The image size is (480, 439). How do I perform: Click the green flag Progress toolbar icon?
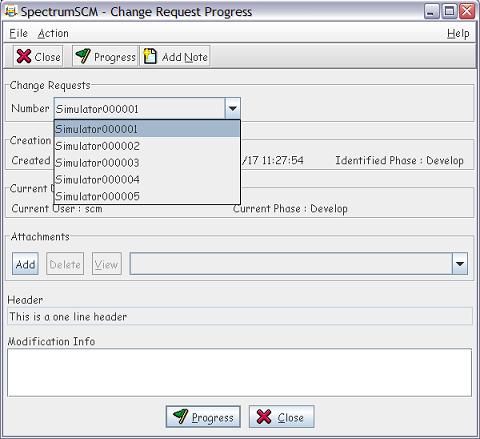pyautogui.click(x=83, y=56)
